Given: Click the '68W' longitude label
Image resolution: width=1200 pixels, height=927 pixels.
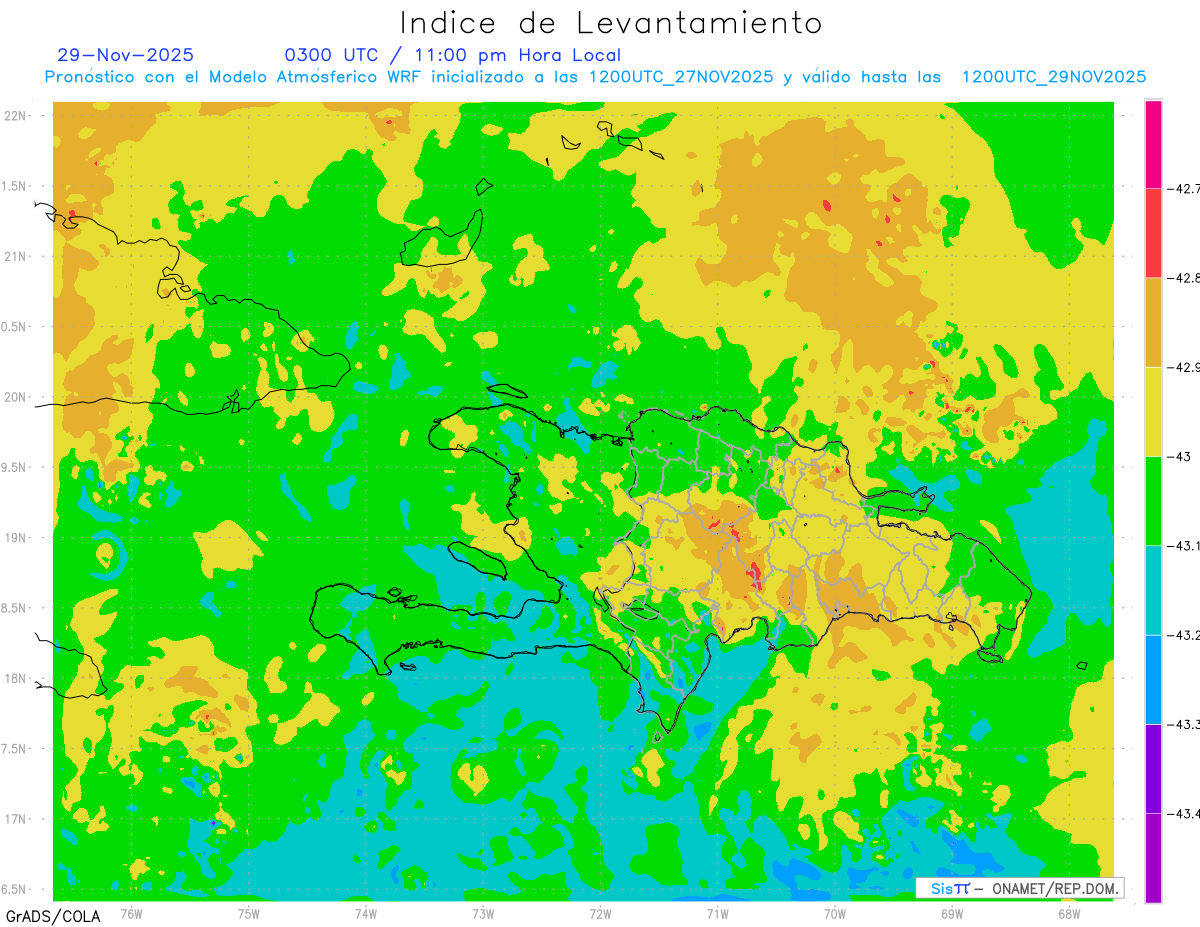Looking at the screenshot, I should (x=1069, y=914).
